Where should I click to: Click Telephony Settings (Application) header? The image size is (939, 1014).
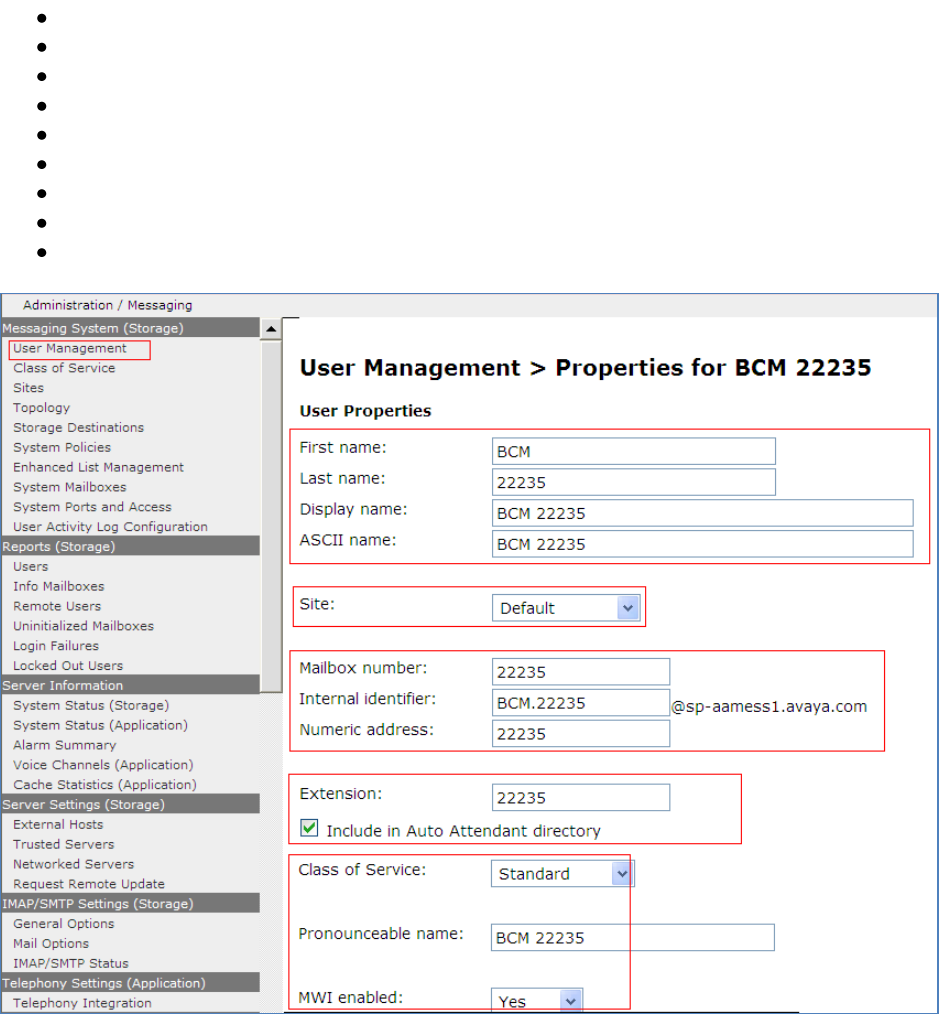[130, 983]
